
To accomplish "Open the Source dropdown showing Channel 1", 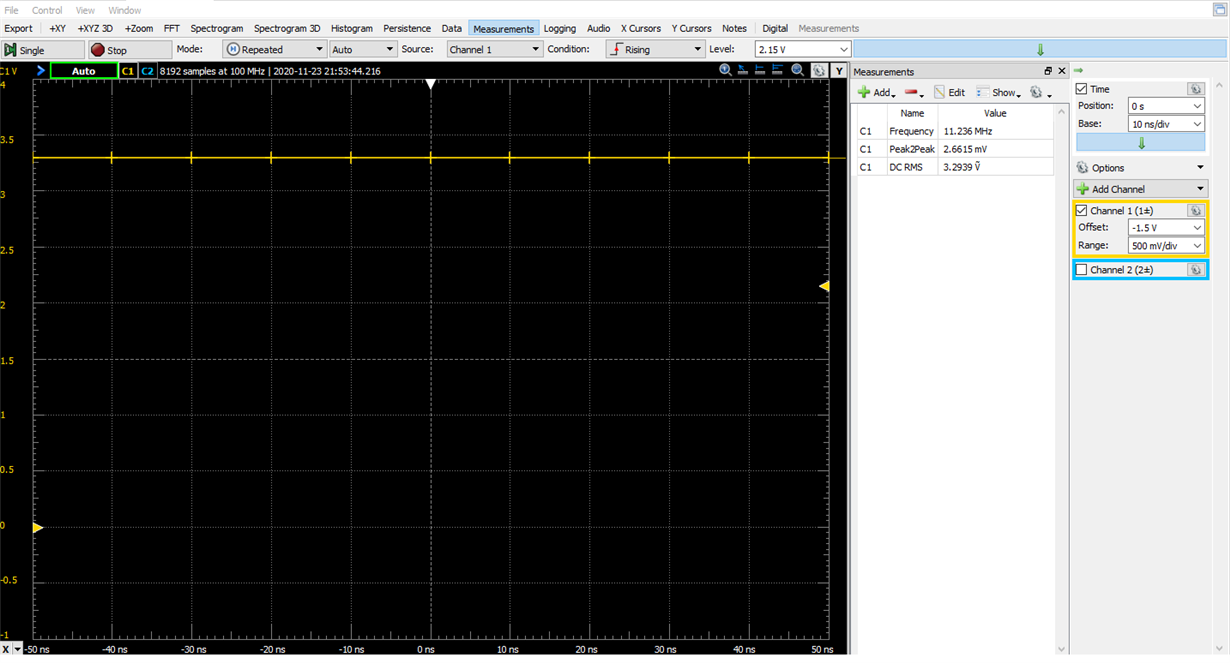I will click(494, 49).
